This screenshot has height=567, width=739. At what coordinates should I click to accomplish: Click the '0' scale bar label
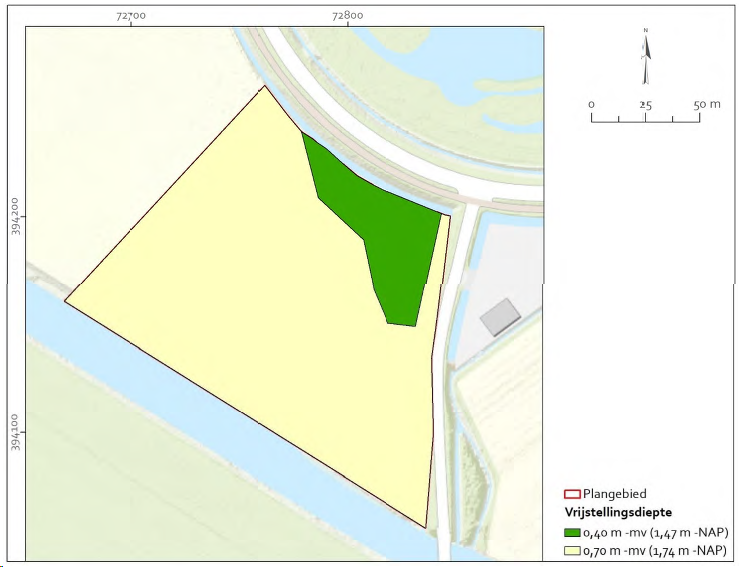click(x=591, y=105)
